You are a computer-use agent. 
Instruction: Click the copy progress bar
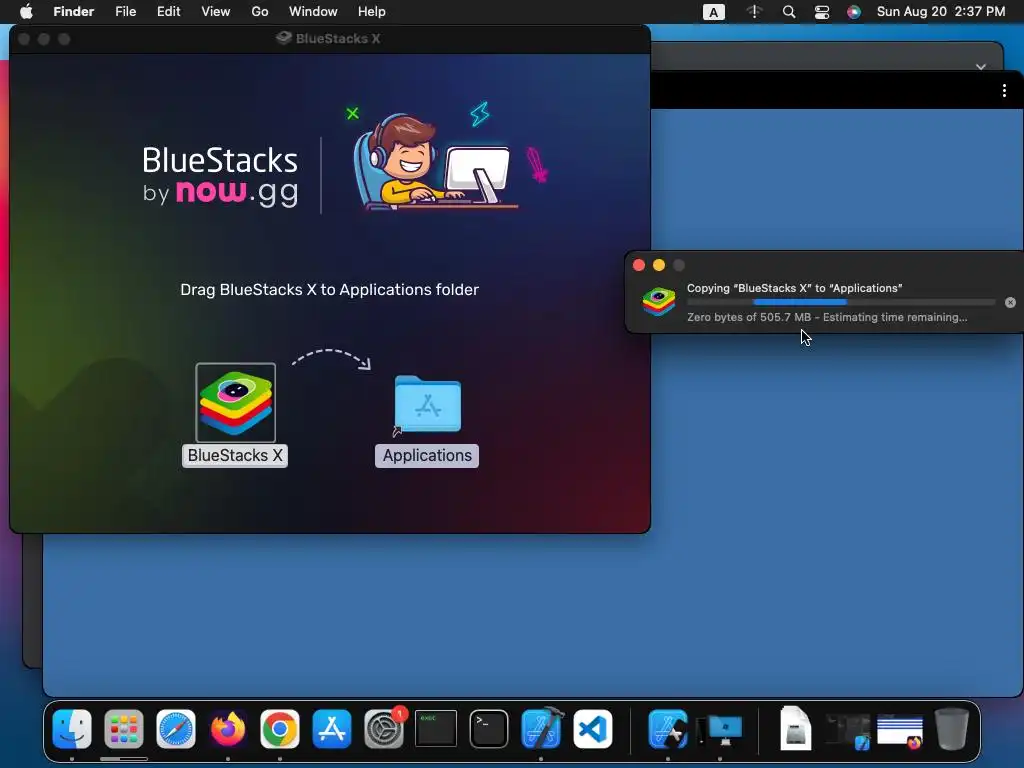click(841, 302)
